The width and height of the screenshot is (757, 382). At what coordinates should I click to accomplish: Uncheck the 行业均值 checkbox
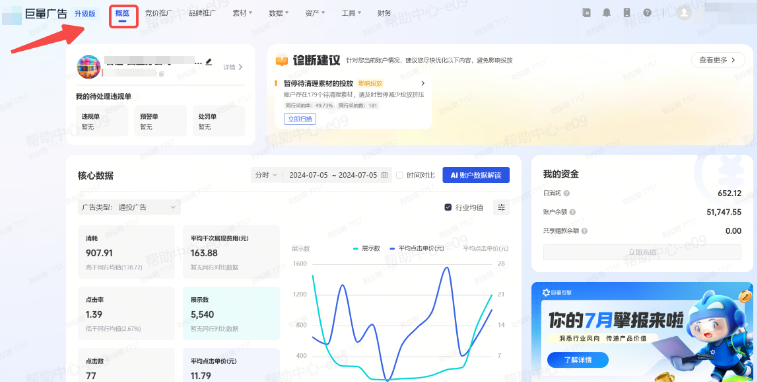(448, 207)
